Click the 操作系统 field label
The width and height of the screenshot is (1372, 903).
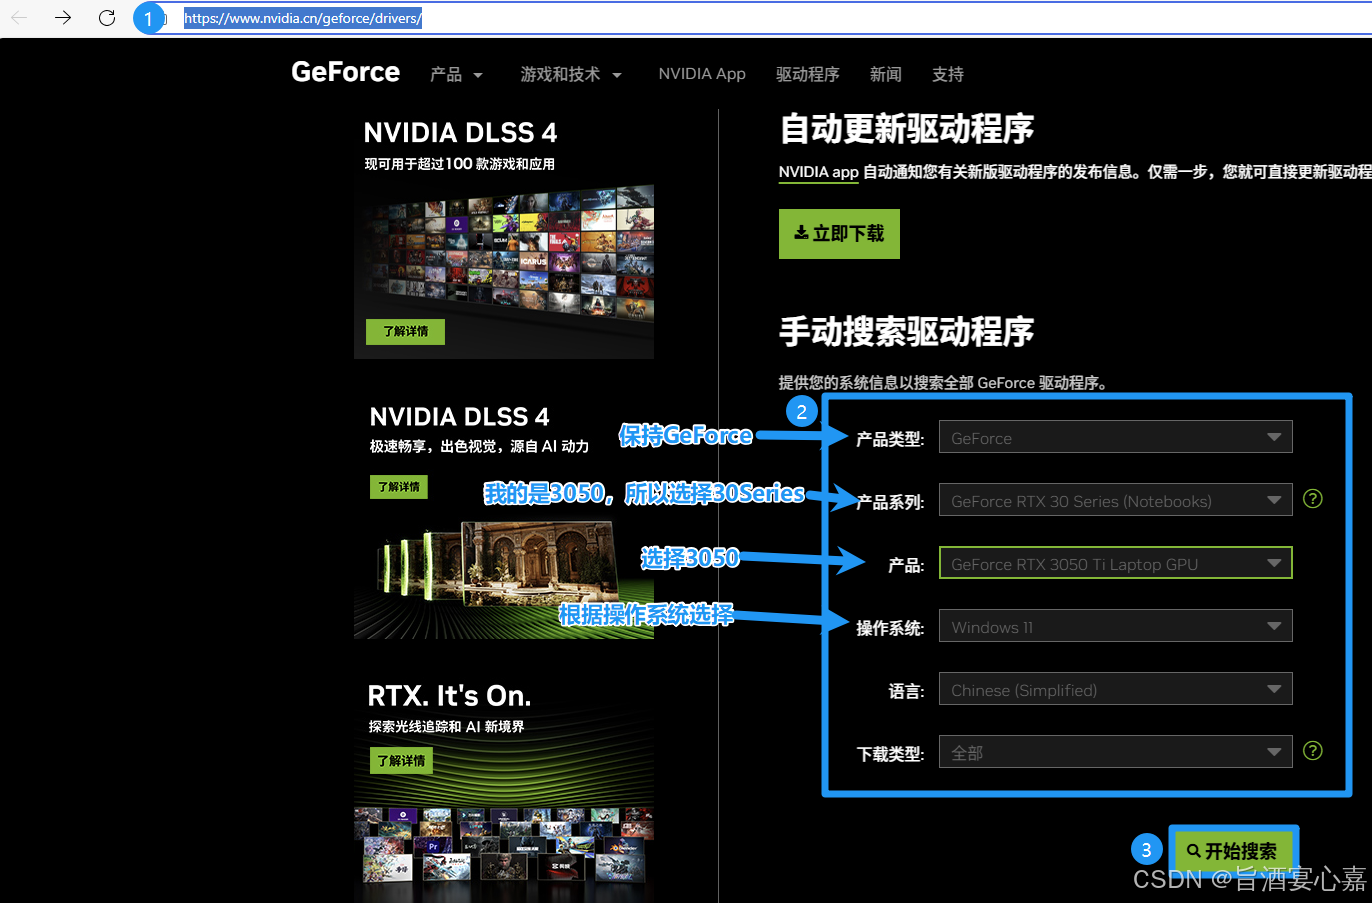(890, 628)
